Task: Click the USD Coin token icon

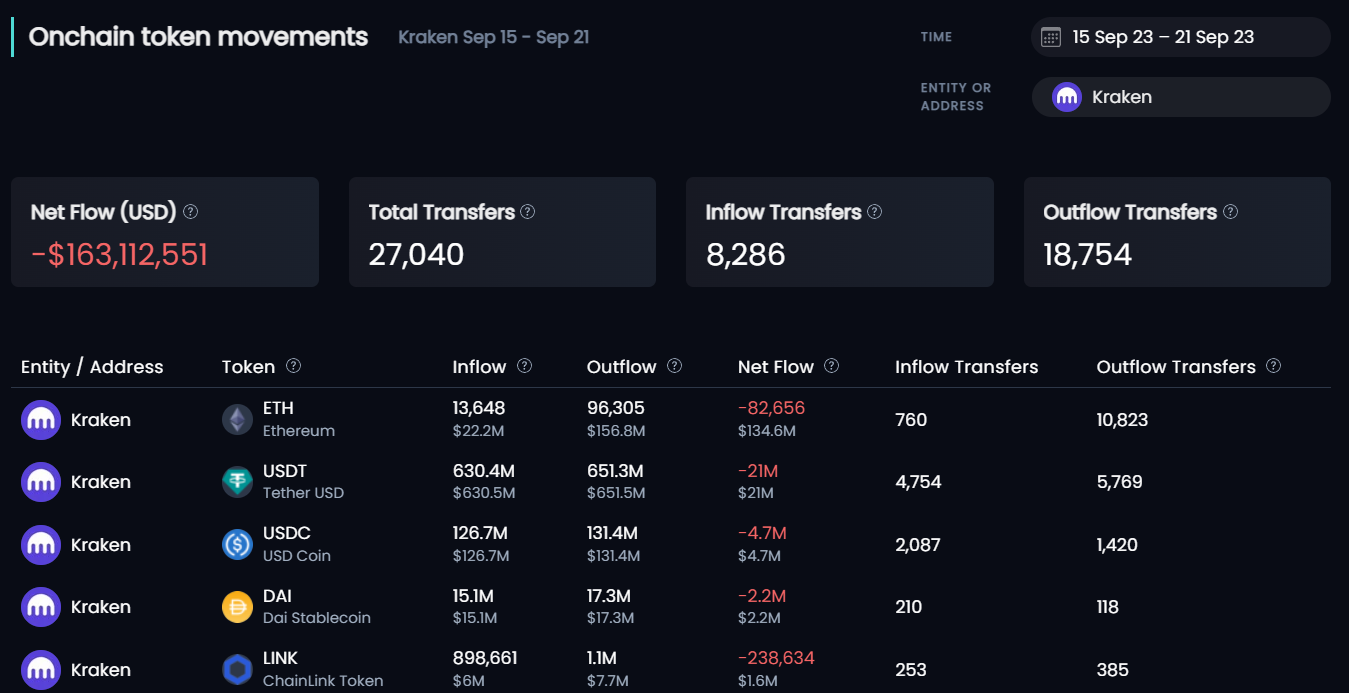Action: (x=237, y=545)
